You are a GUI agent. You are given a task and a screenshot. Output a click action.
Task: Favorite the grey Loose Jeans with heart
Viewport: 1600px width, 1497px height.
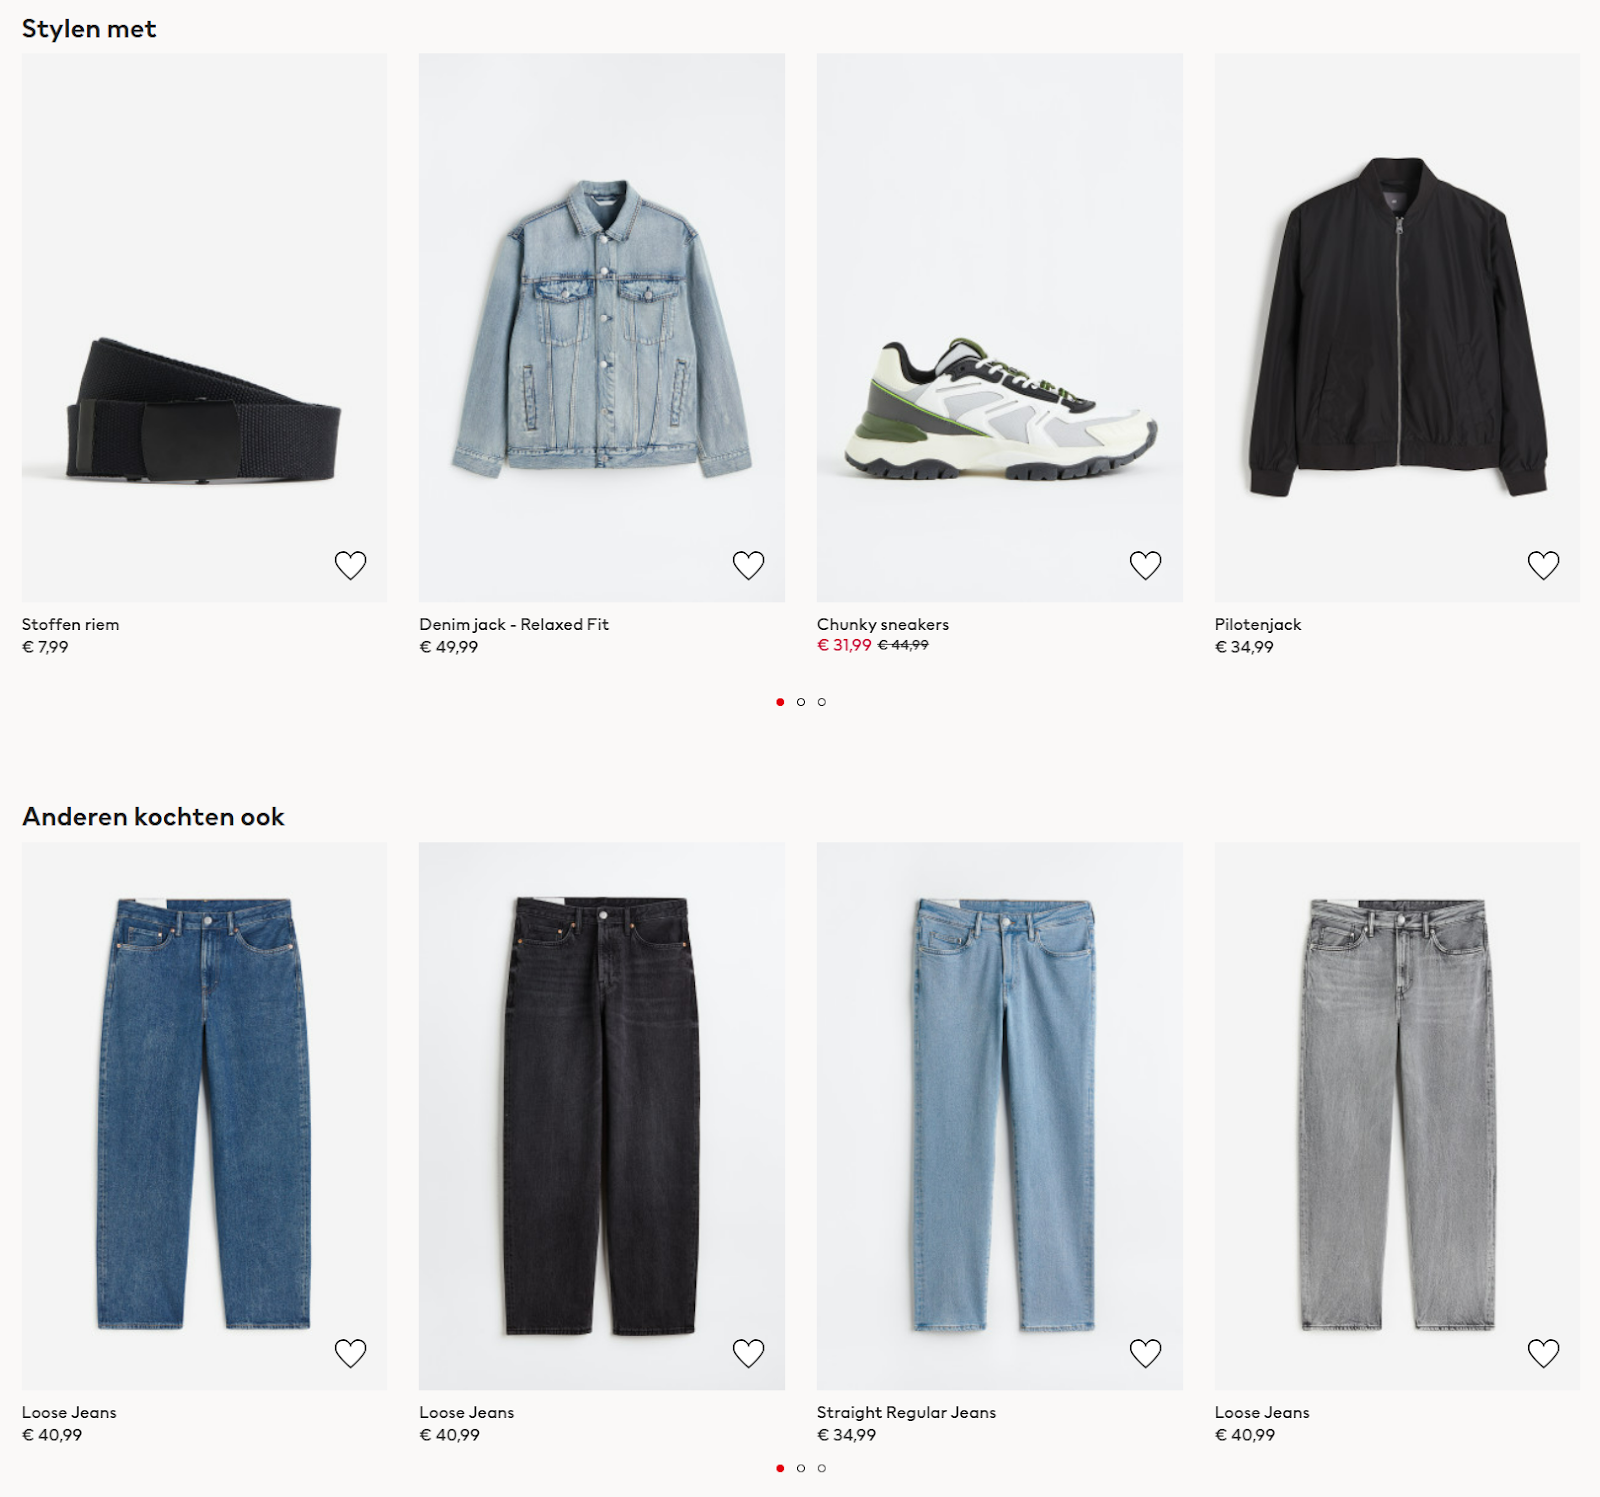point(1543,1353)
